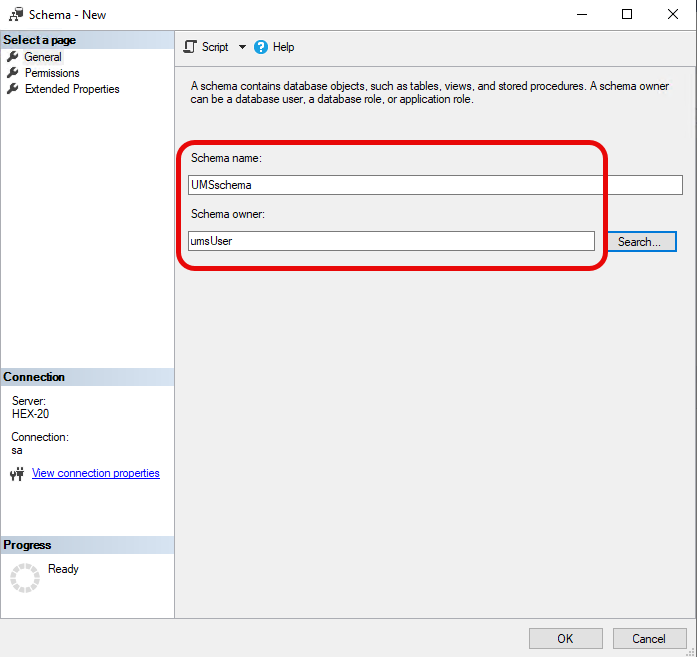697x657 pixels.
Task: Click the wrench icon beside General
Action: tap(13, 57)
